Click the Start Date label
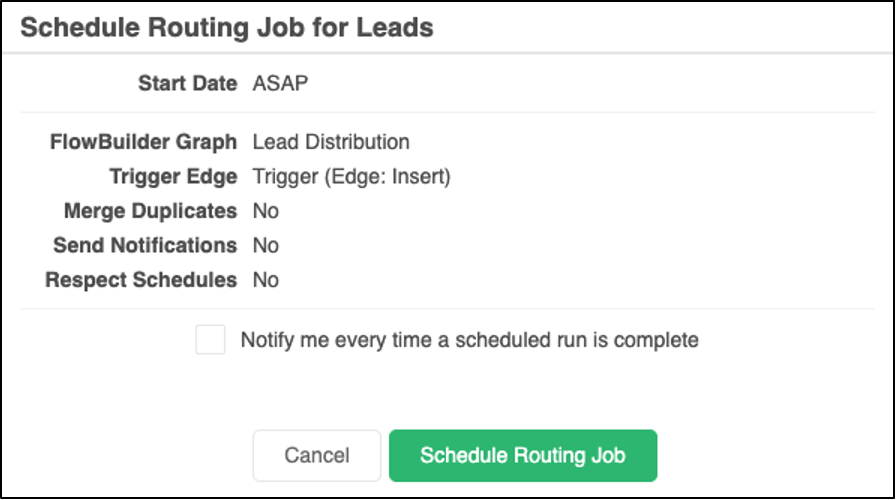The height and width of the screenshot is (500, 896). tap(187, 83)
